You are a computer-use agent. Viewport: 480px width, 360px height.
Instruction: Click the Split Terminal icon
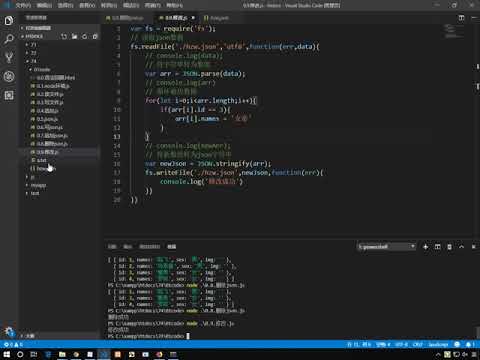pos(437,247)
